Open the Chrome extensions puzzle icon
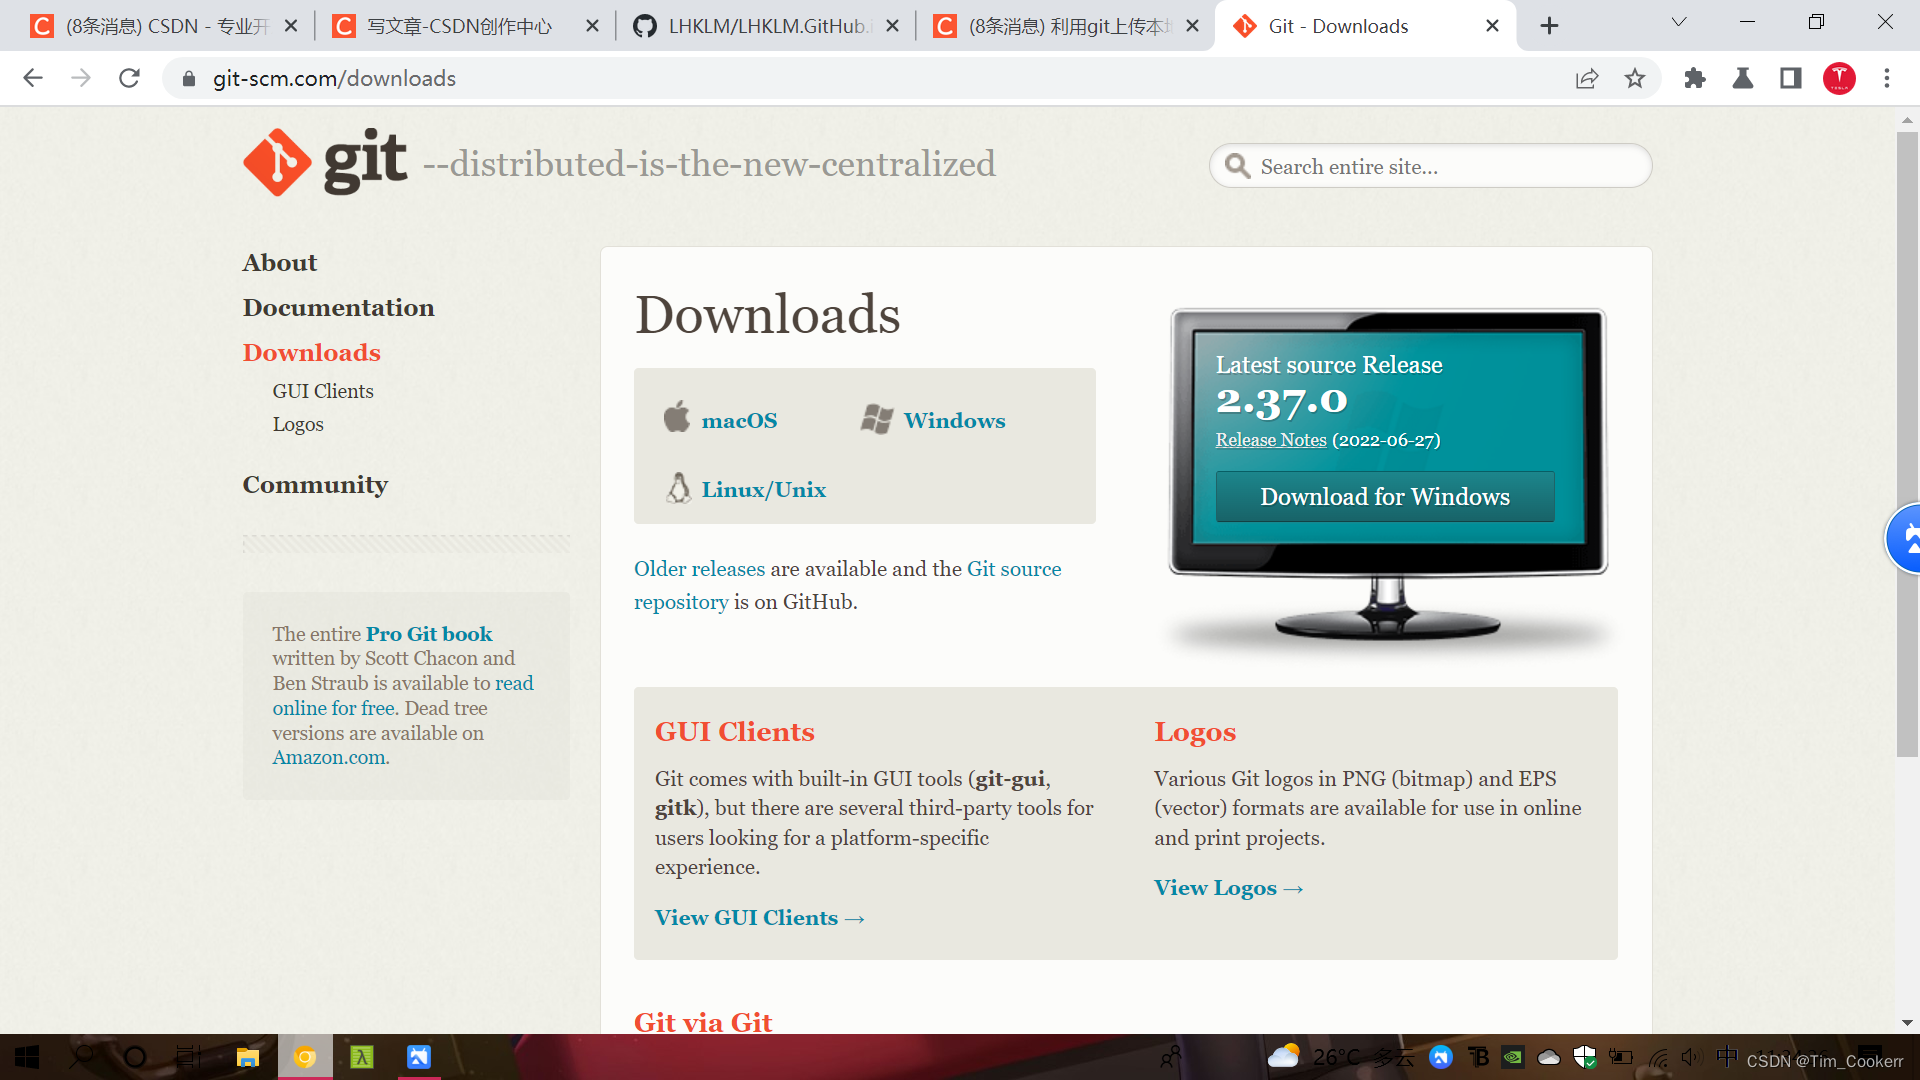The height and width of the screenshot is (1080, 1920). [x=1695, y=78]
